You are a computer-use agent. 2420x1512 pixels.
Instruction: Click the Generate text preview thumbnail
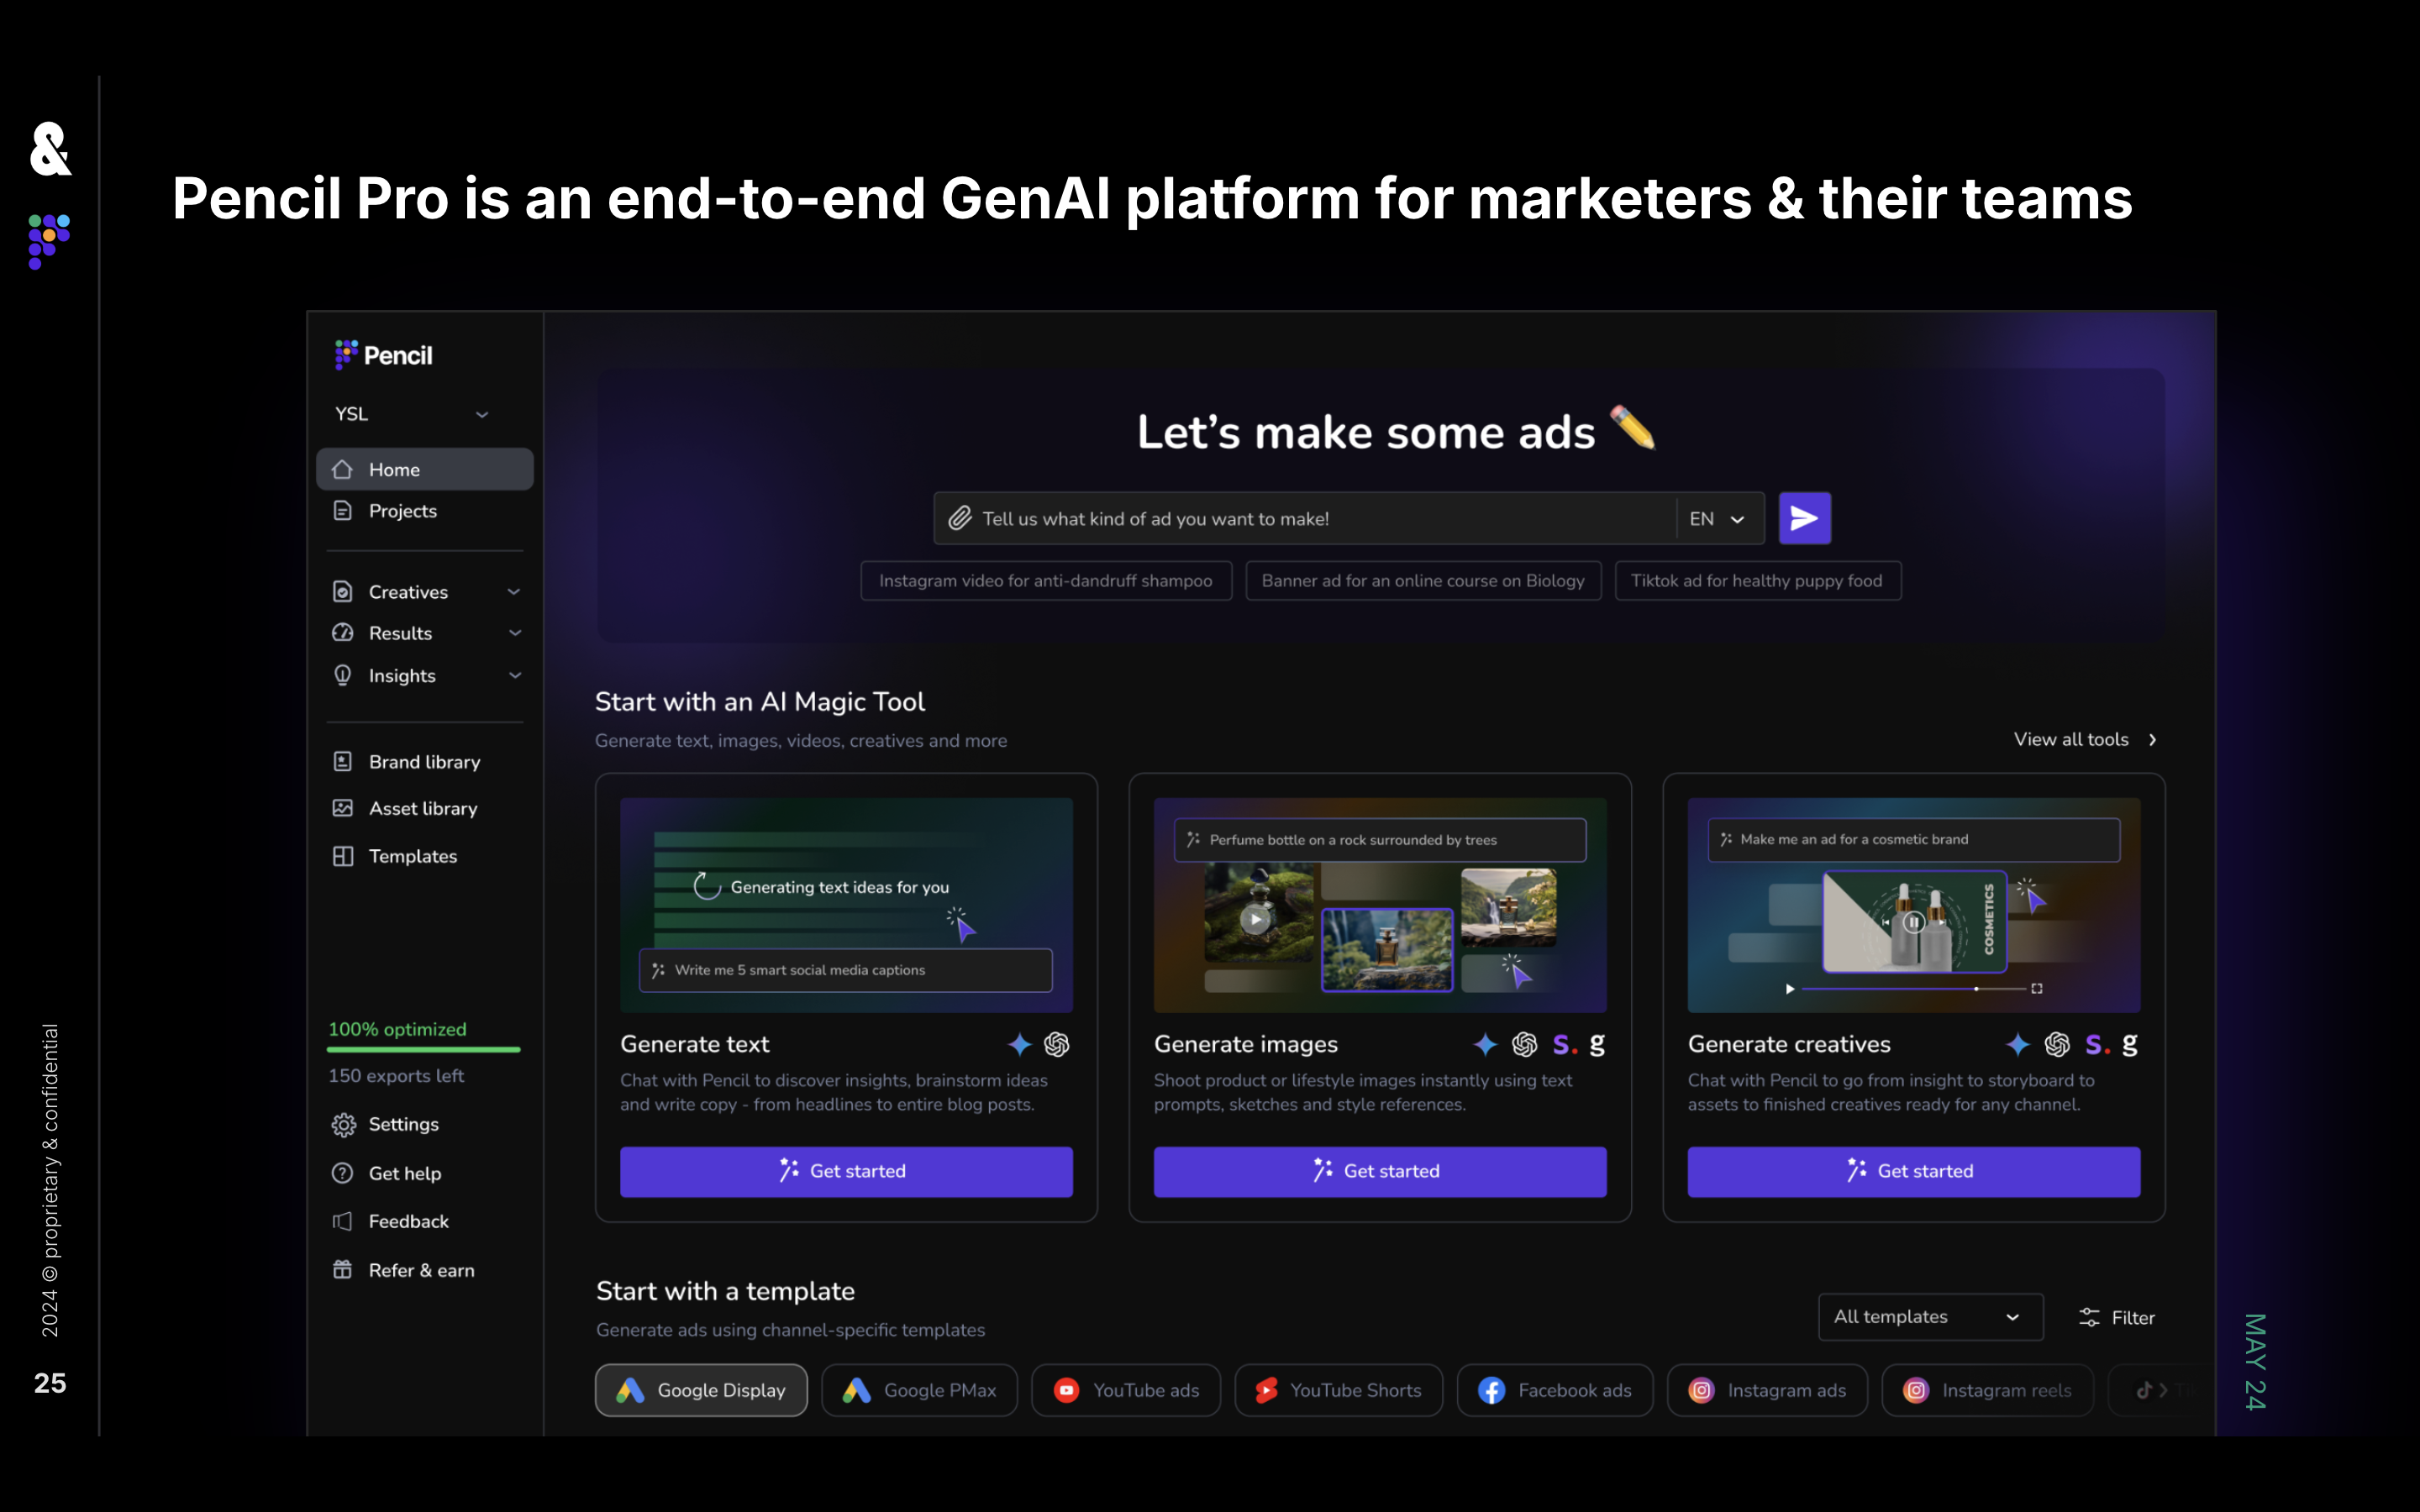pos(846,905)
